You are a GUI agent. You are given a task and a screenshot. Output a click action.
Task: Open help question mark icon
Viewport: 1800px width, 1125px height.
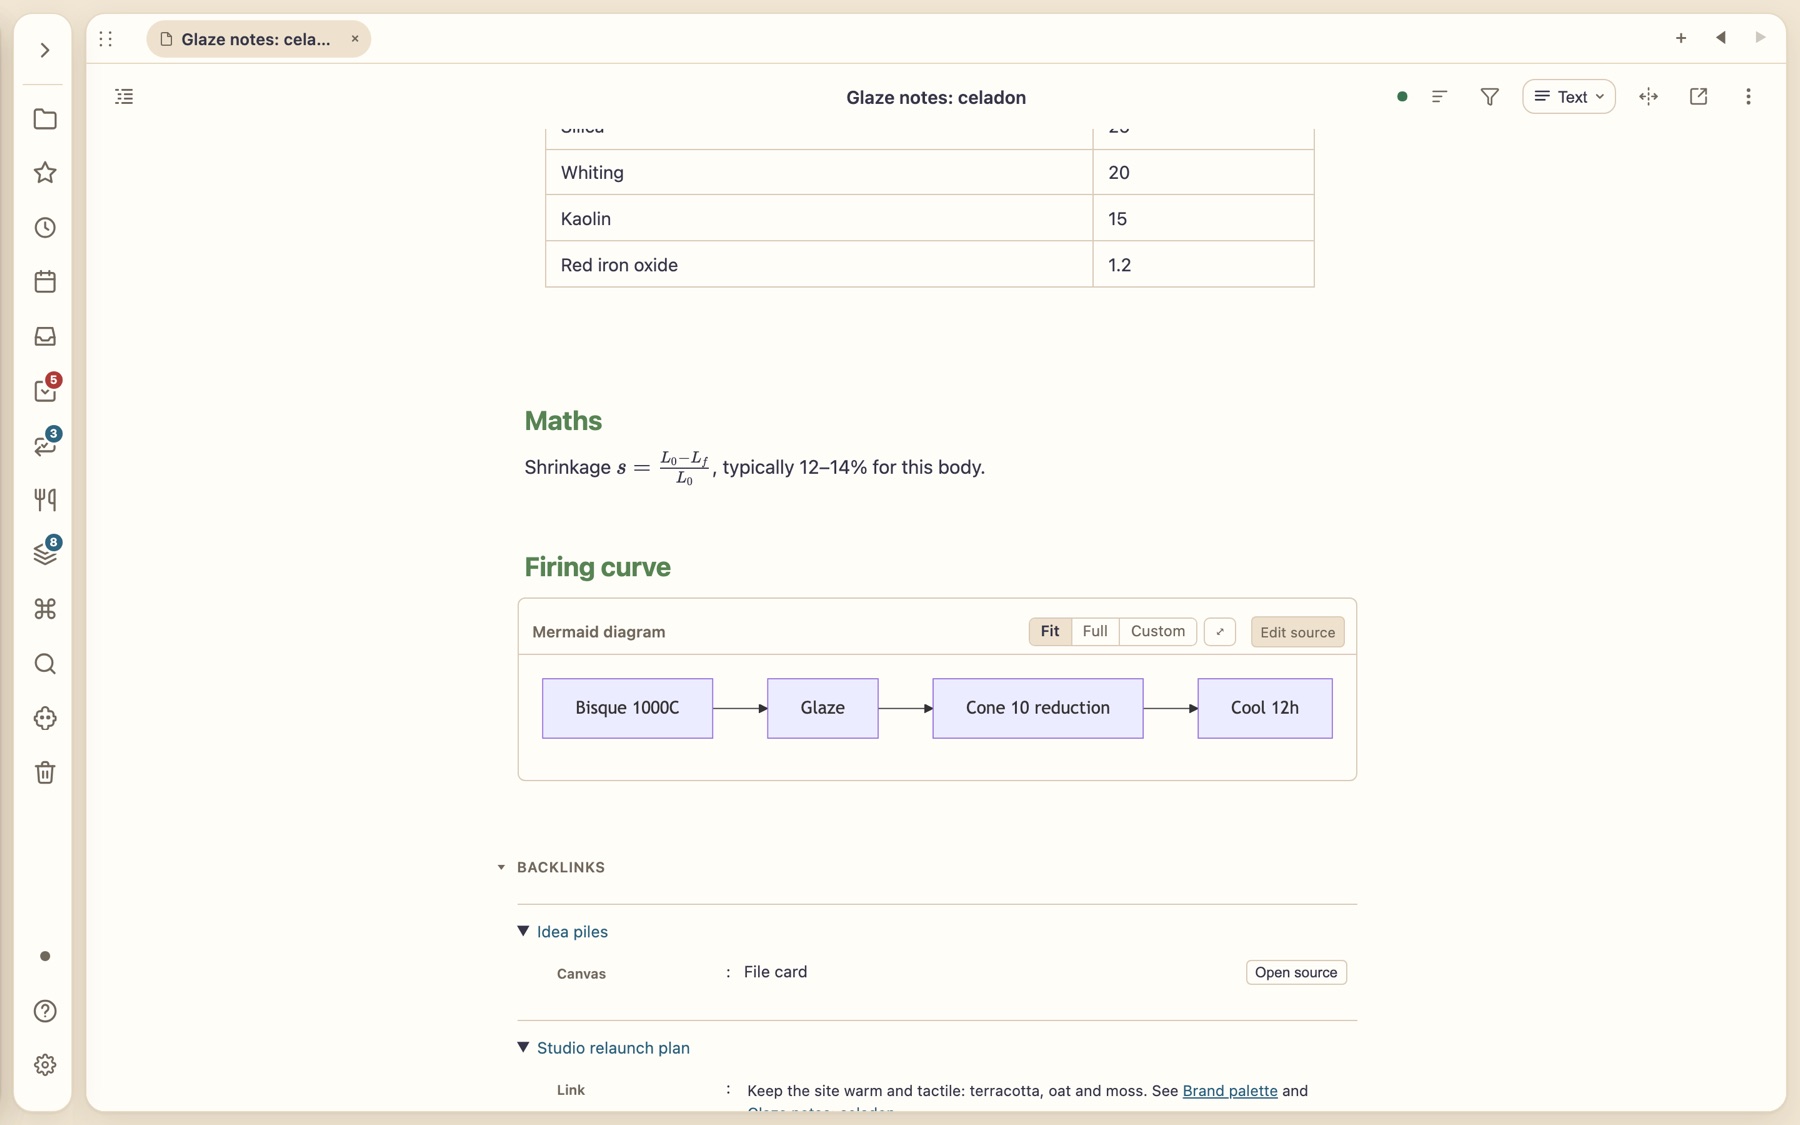[45, 1011]
